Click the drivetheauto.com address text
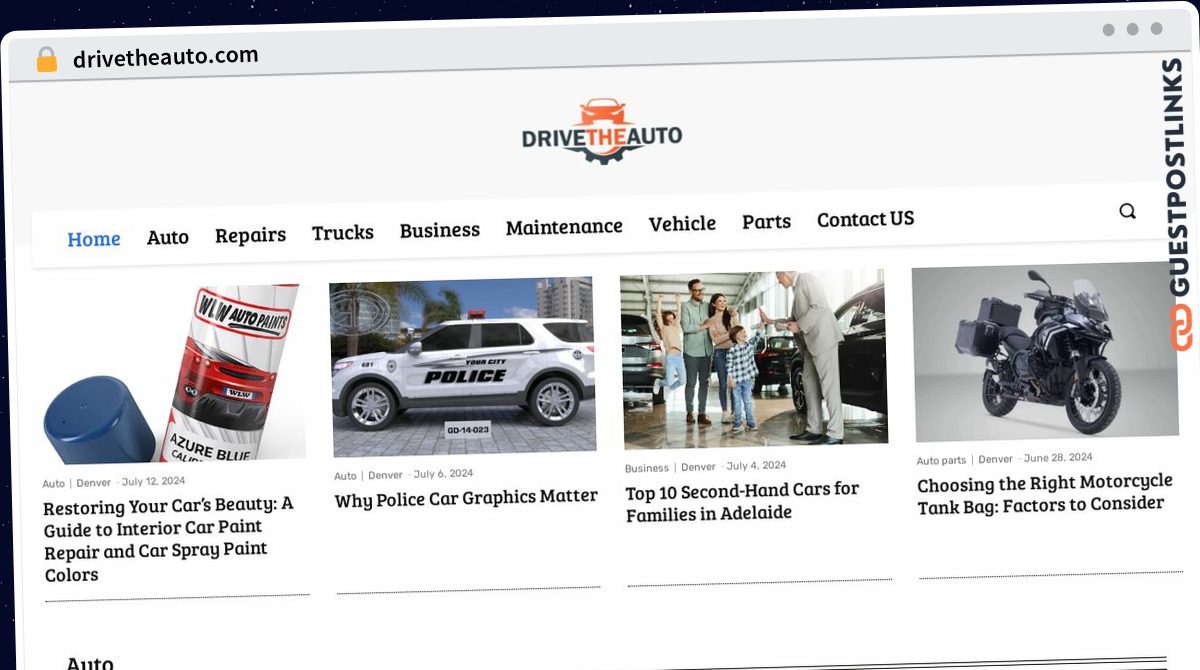The image size is (1200, 670). click(165, 57)
